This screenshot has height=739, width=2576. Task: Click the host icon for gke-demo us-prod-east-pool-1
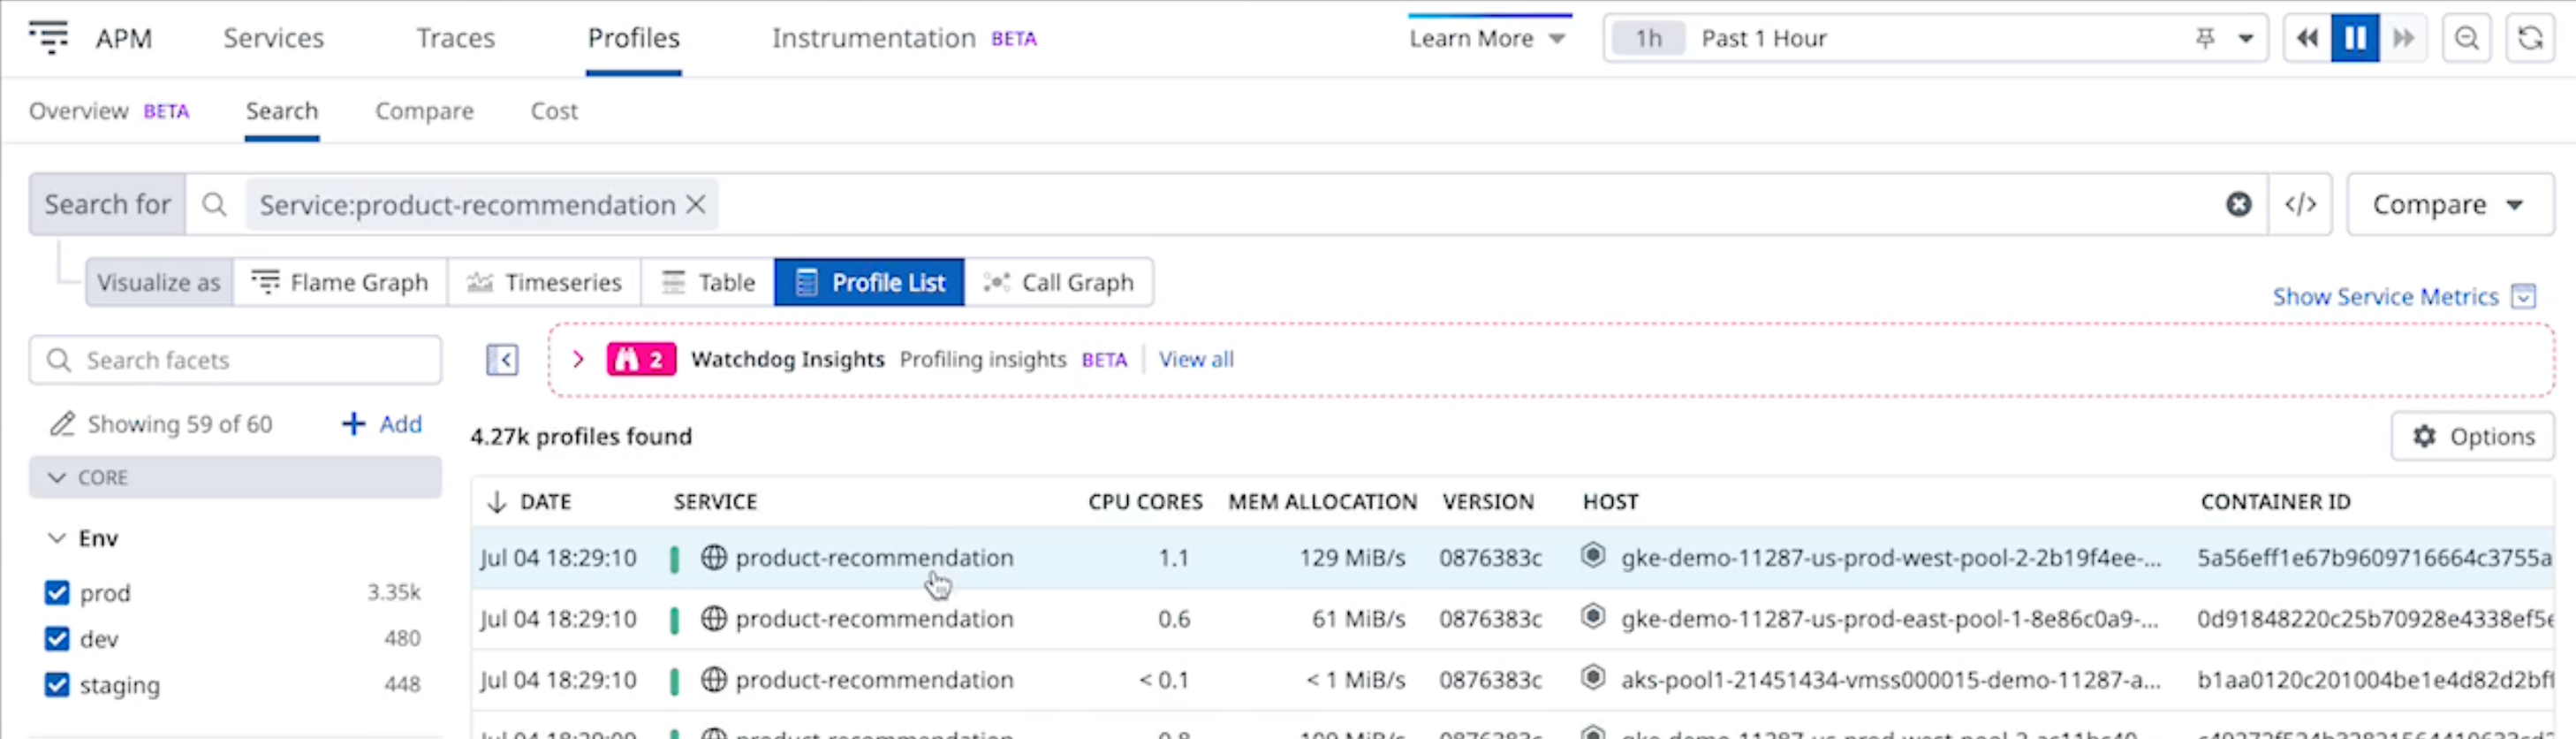[1593, 617]
